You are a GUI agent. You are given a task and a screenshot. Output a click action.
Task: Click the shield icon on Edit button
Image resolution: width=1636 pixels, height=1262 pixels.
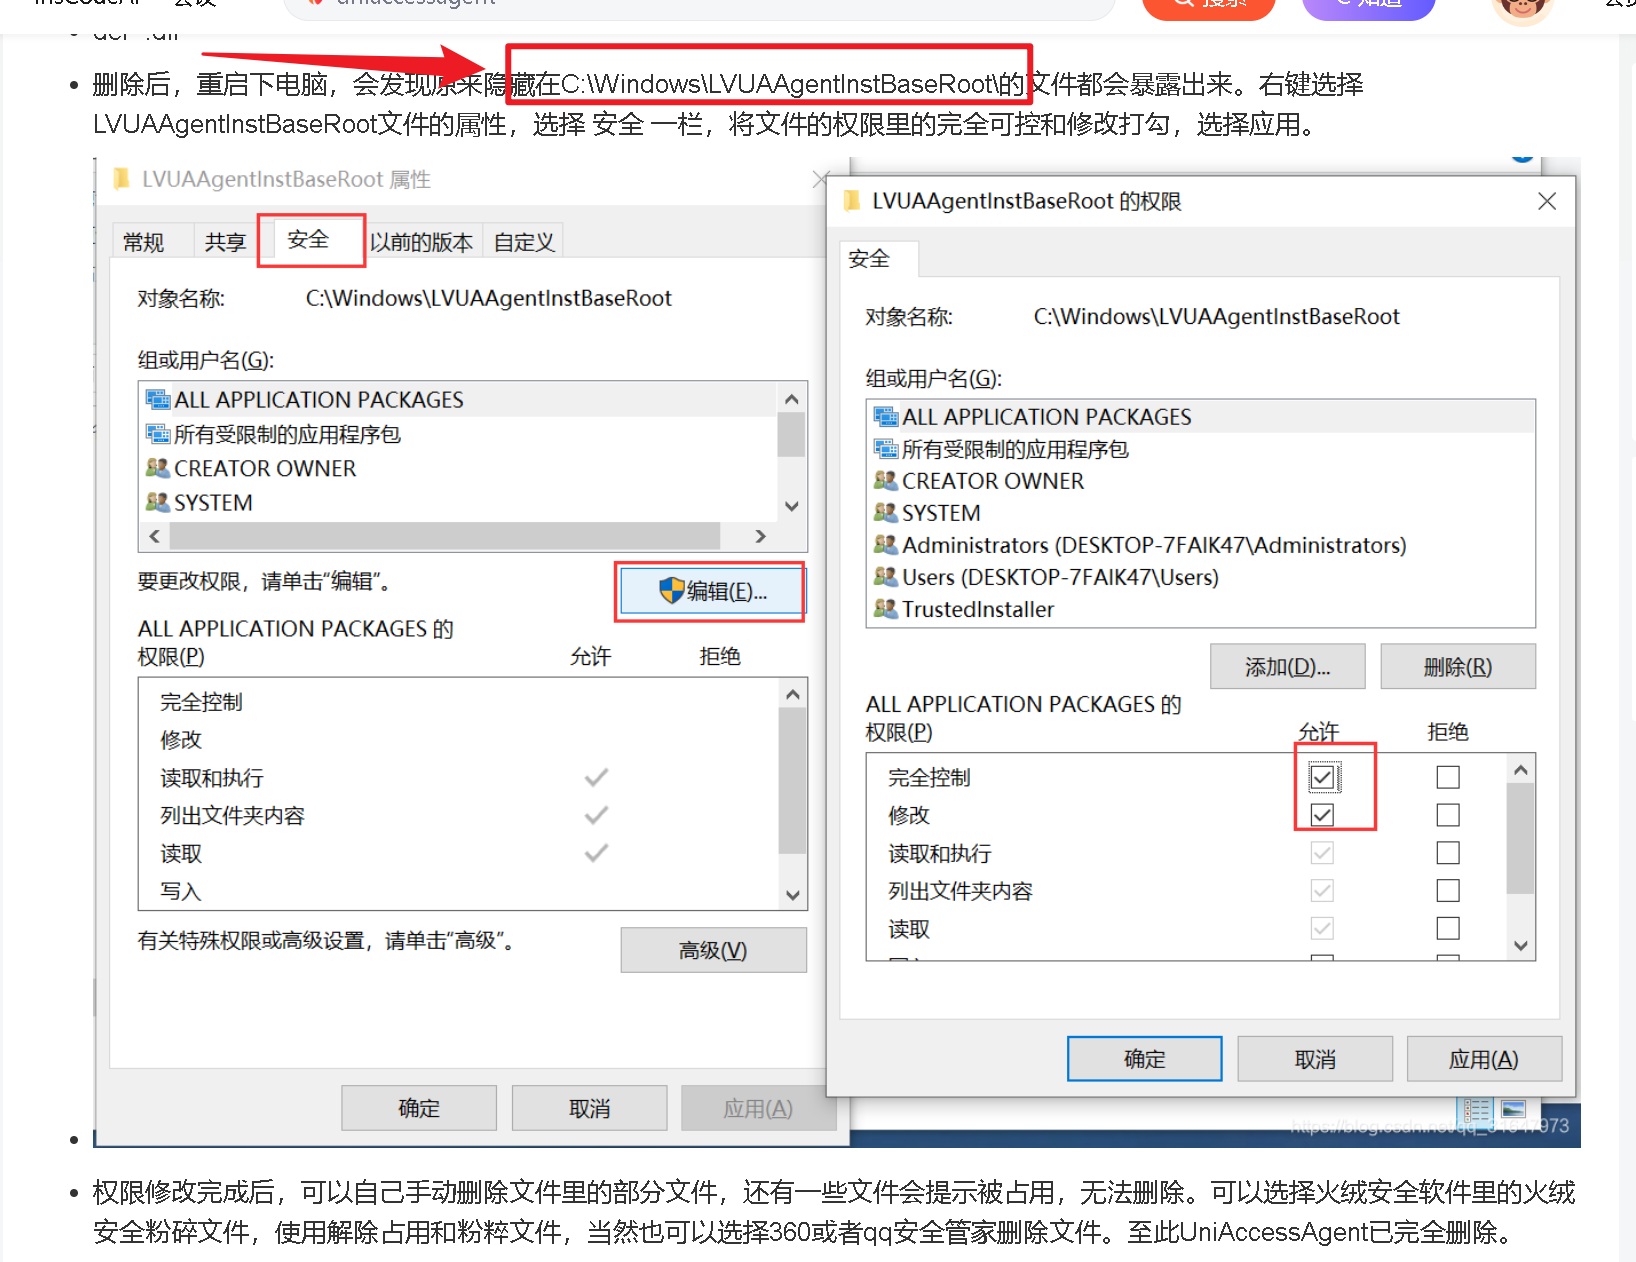[x=671, y=591]
